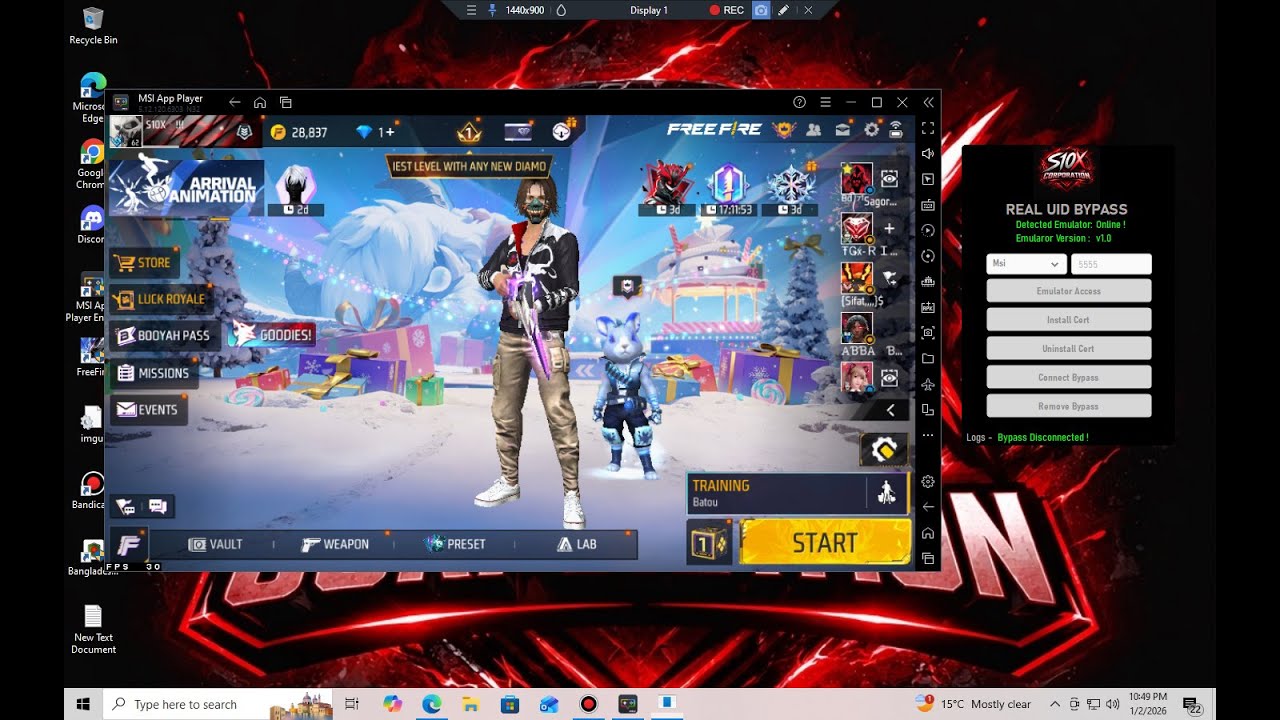Toggle the MSI App Player volume icon
The height and width of the screenshot is (720, 1280).
pos(928,154)
